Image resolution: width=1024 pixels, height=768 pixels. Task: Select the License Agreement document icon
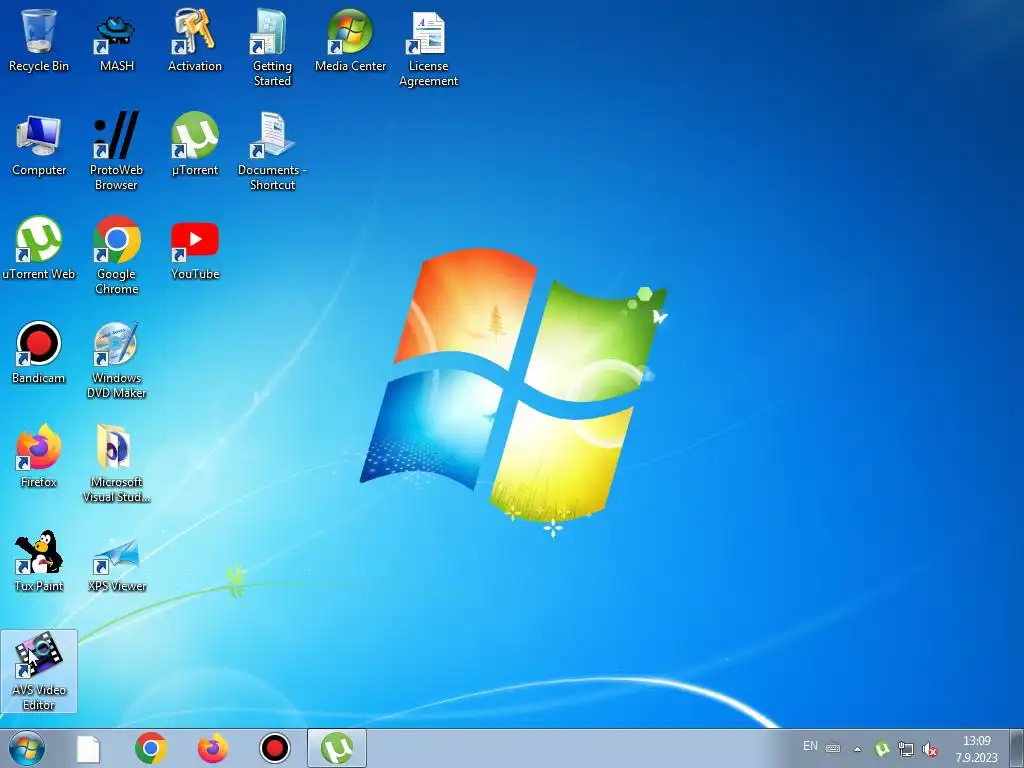(x=428, y=48)
